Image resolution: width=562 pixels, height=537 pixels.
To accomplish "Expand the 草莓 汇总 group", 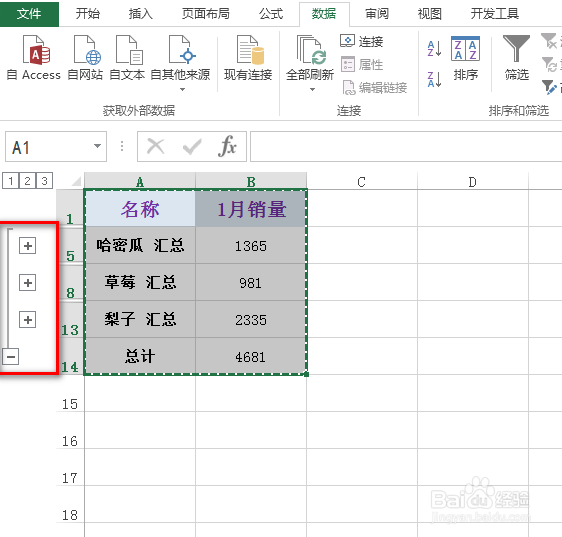I will click(27, 283).
